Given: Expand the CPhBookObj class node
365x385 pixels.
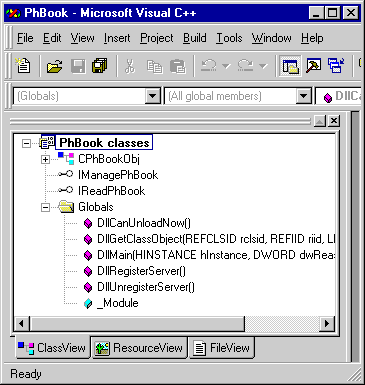Looking at the screenshot, I should 45,159.
